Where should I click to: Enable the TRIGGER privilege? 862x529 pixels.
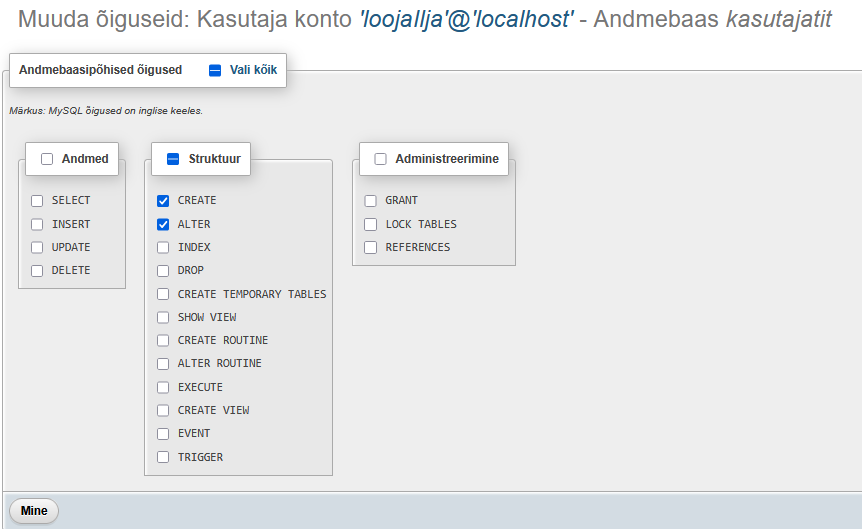(163, 457)
